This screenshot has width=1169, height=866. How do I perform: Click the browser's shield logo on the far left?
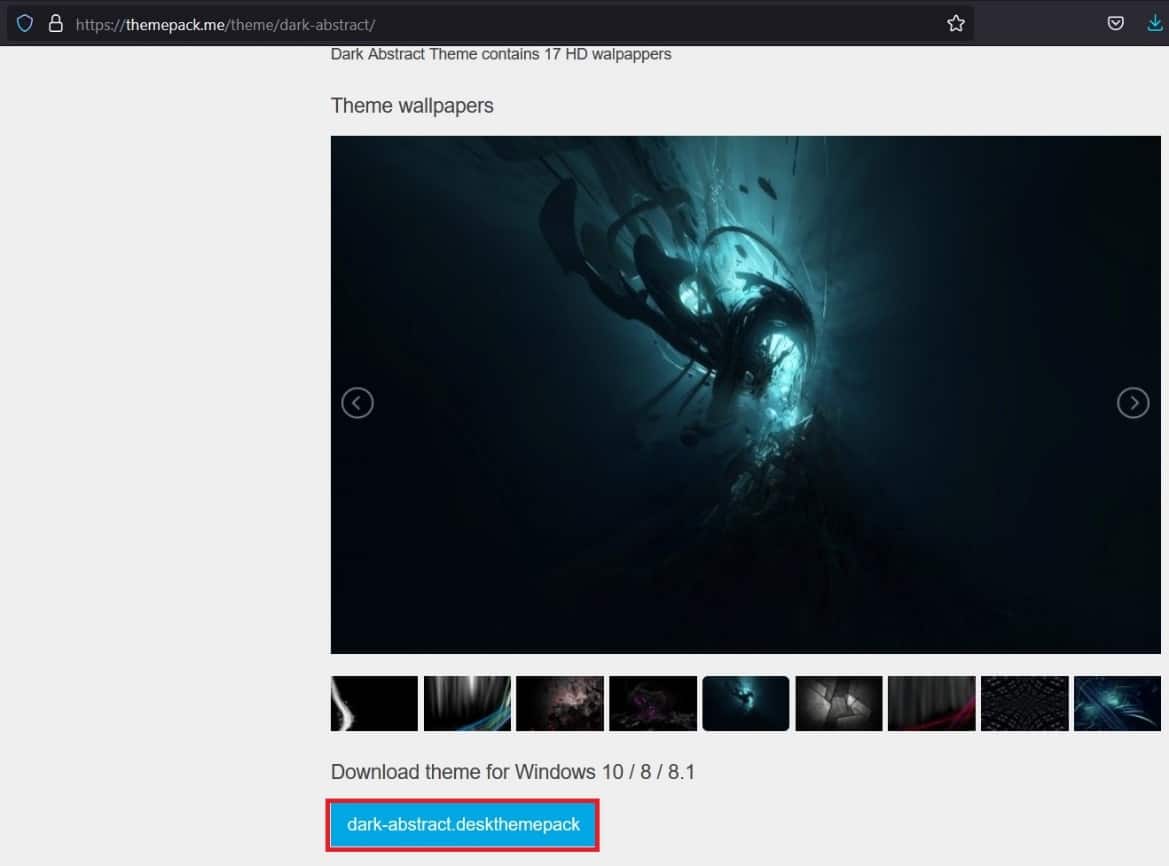(24, 22)
